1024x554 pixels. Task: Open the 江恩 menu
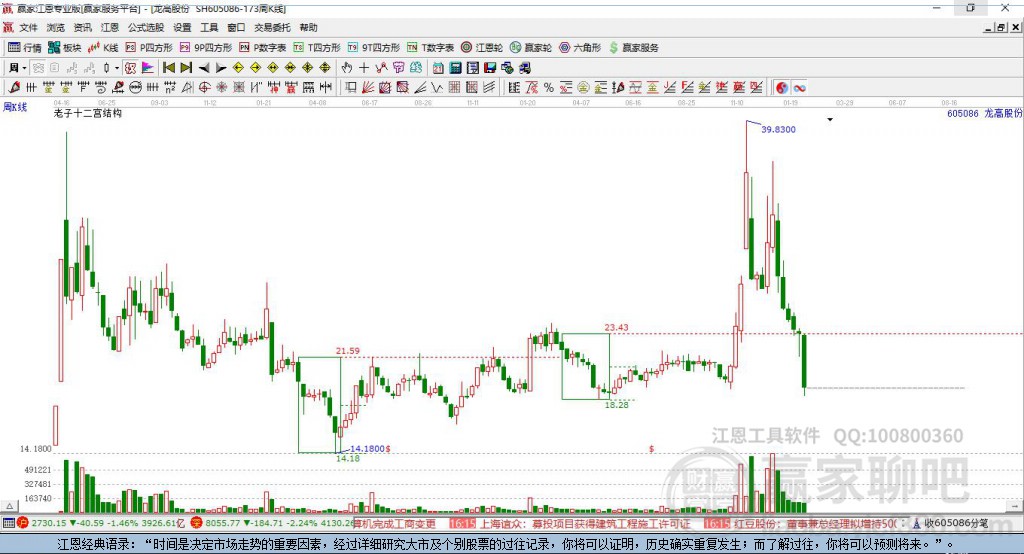pyautogui.click(x=110, y=27)
